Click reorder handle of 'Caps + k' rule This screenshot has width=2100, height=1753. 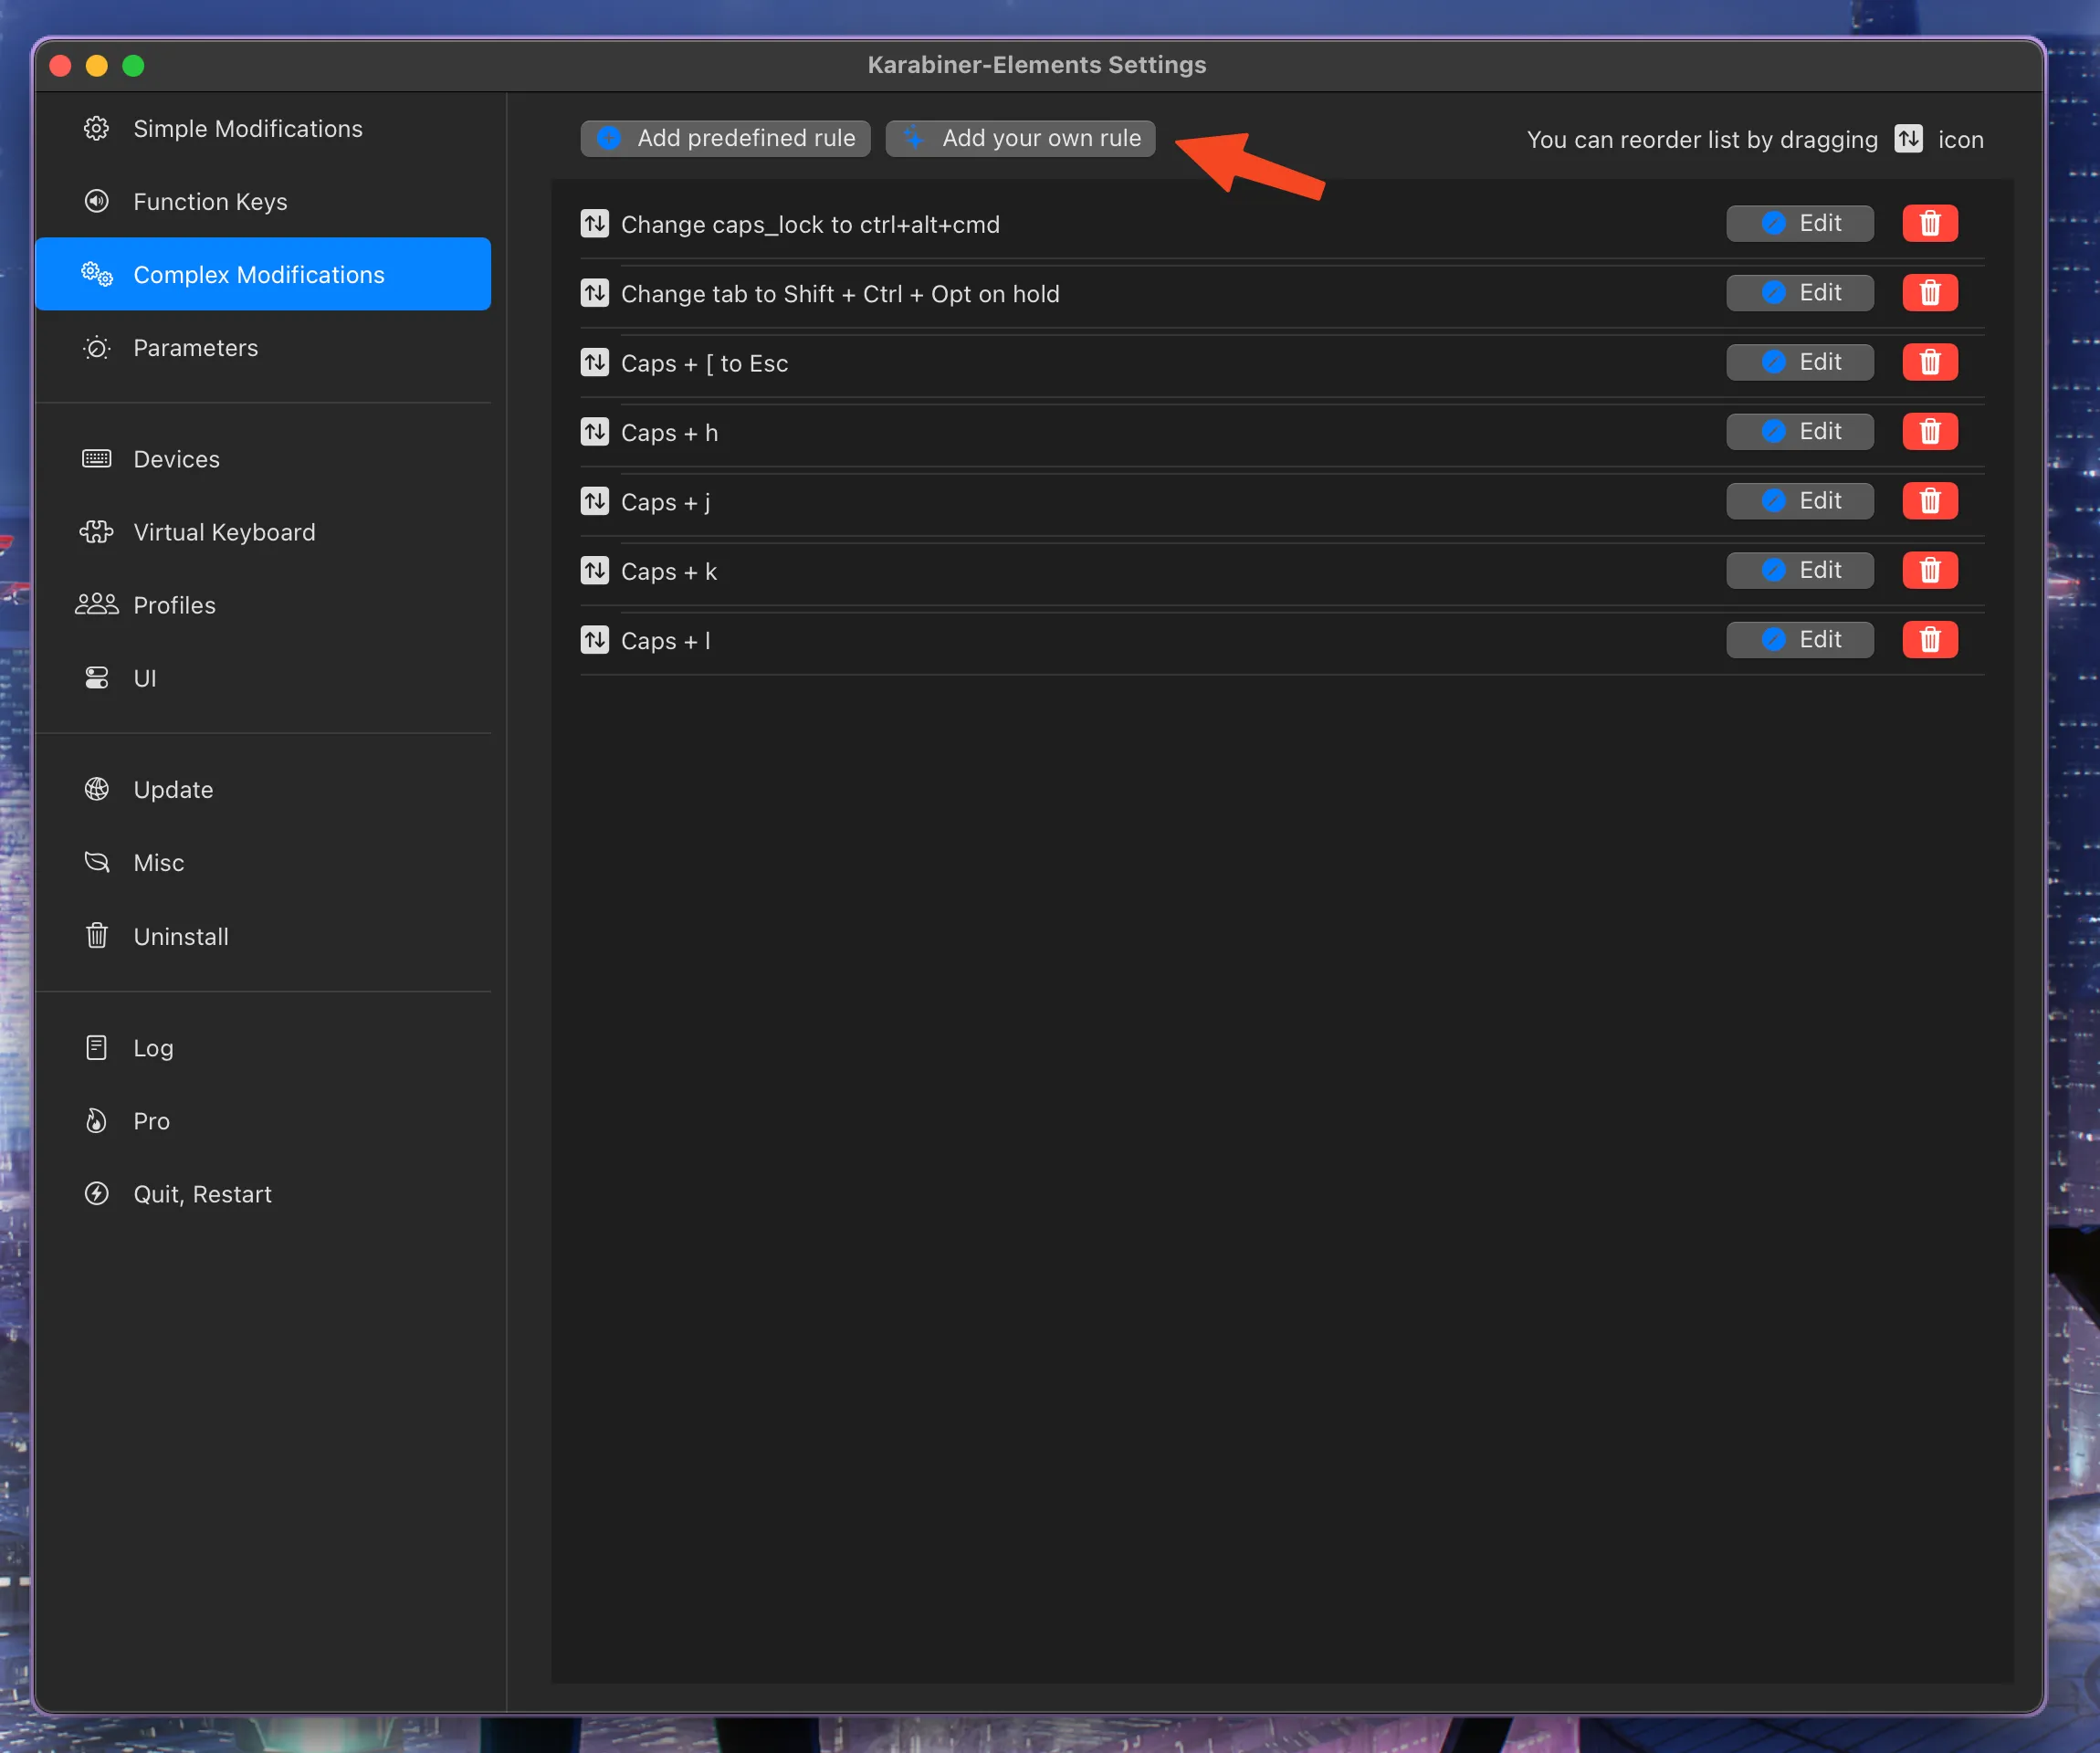pos(595,570)
